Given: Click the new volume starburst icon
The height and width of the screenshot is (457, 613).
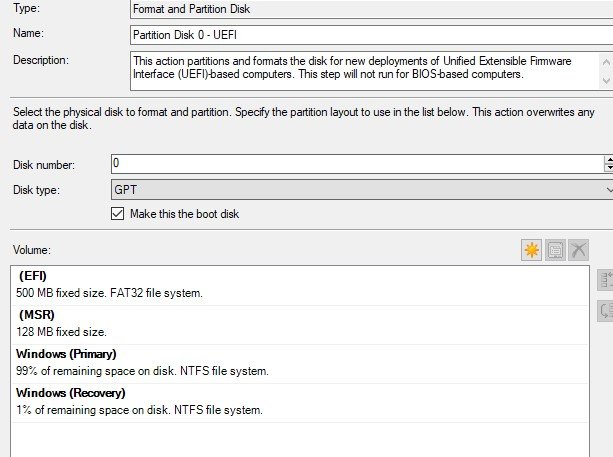Looking at the screenshot, I should tap(531, 250).
